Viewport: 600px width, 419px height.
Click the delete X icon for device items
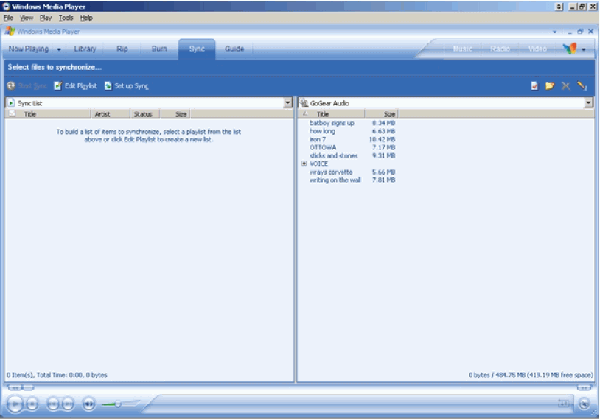[x=566, y=86]
